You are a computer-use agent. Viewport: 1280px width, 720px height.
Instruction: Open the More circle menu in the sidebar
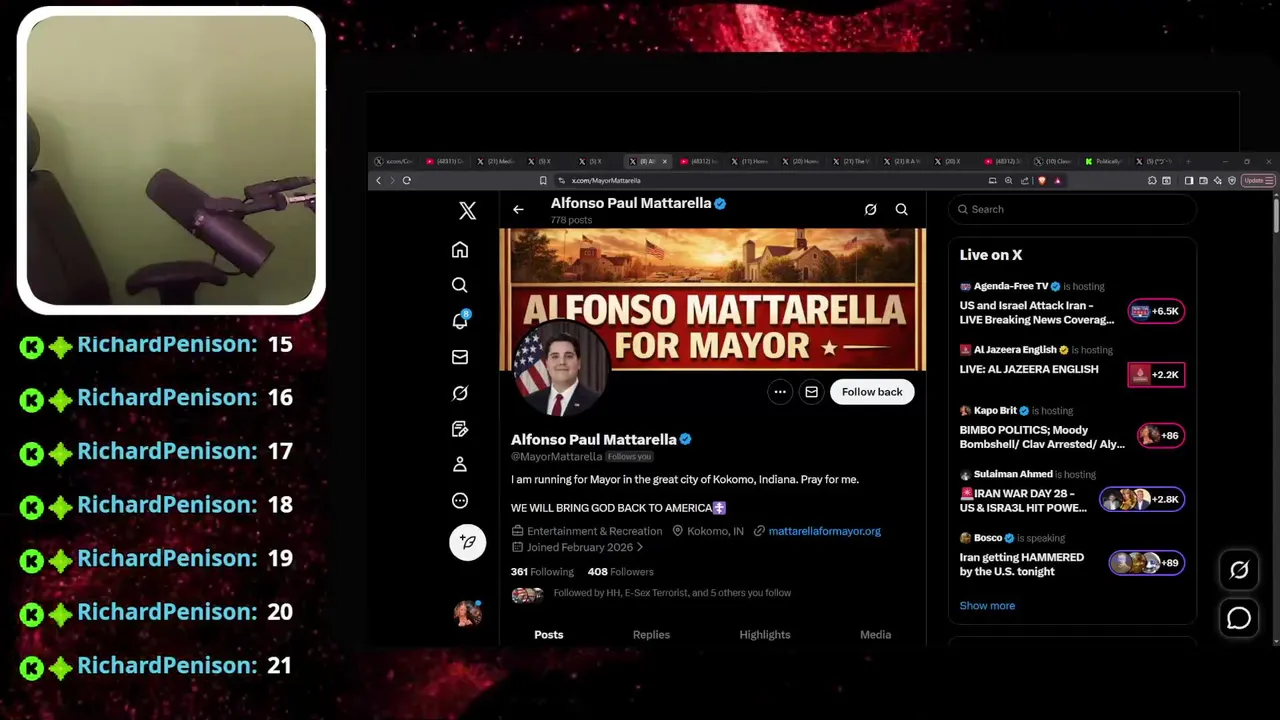(x=460, y=501)
